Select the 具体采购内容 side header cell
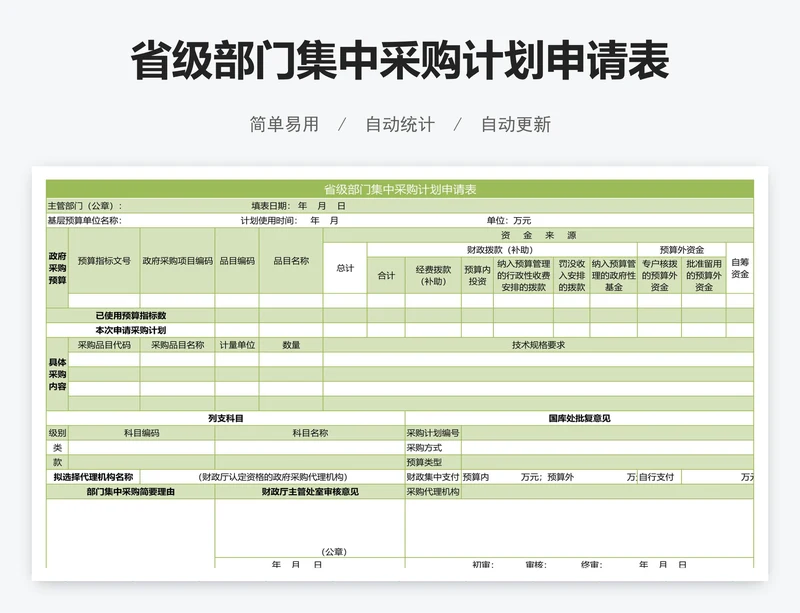 pyautogui.click(x=57, y=374)
